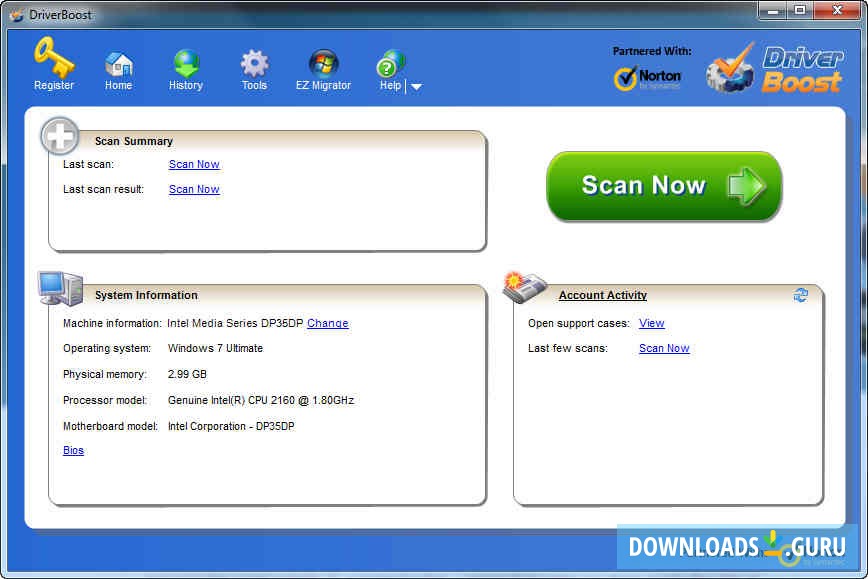Click Scan Now link beside Last scan
The image size is (868, 579).
coord(194,164)
